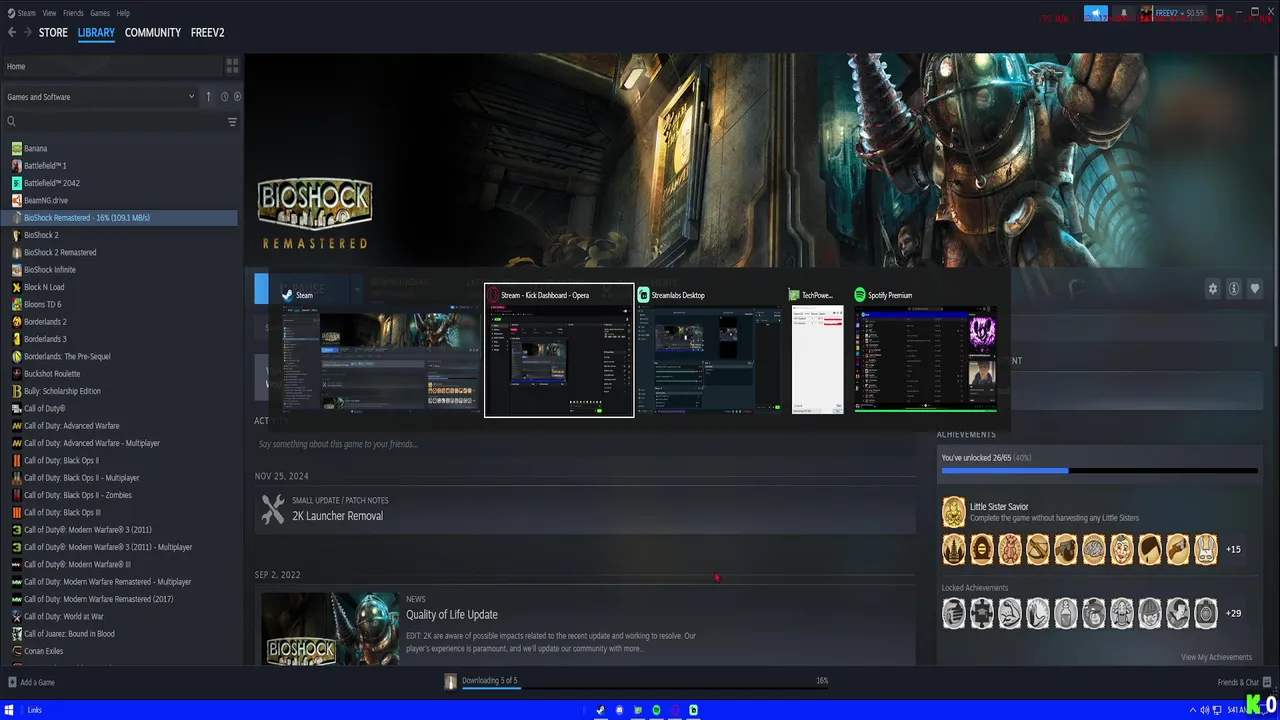
Task: Click the recent activity clock icon
Action: pyautogui.click(x=224, y=97)
